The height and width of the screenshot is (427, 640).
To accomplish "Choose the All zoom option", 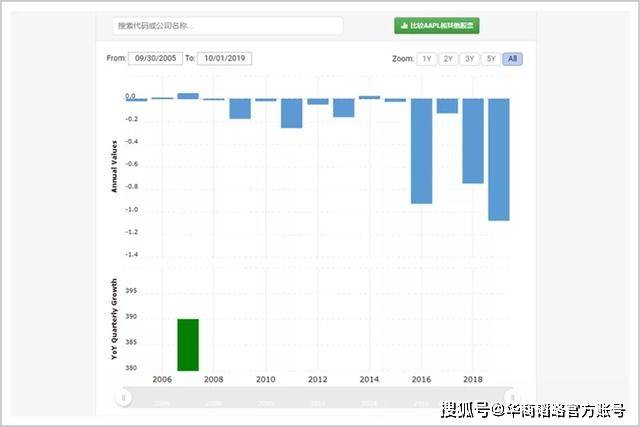I will tap(513, 59).
